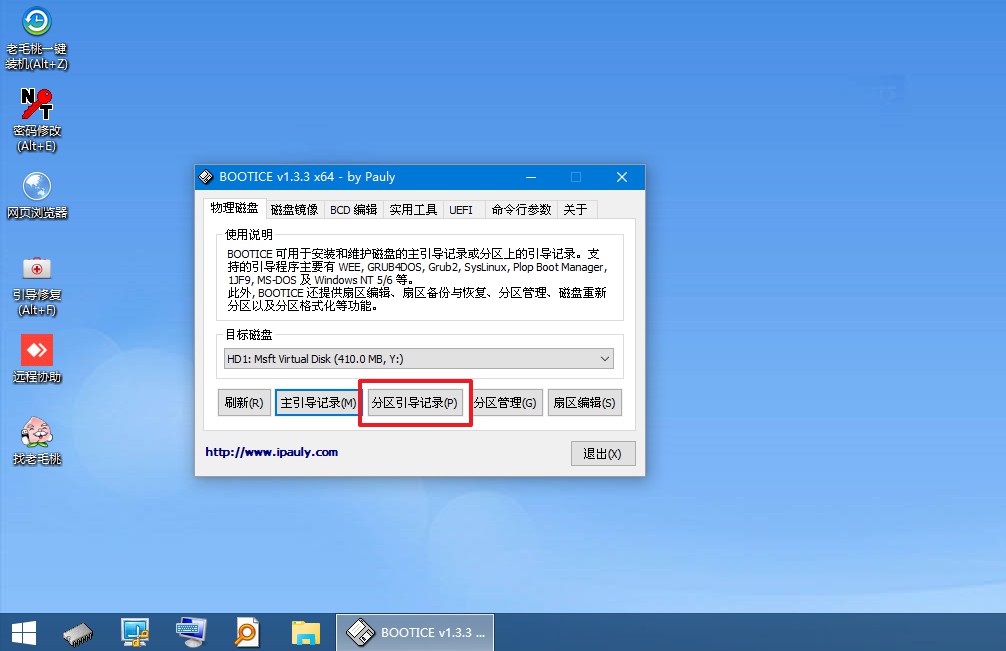
Task: Open File Explorer folder in taskbar
Action: point(305,632)
